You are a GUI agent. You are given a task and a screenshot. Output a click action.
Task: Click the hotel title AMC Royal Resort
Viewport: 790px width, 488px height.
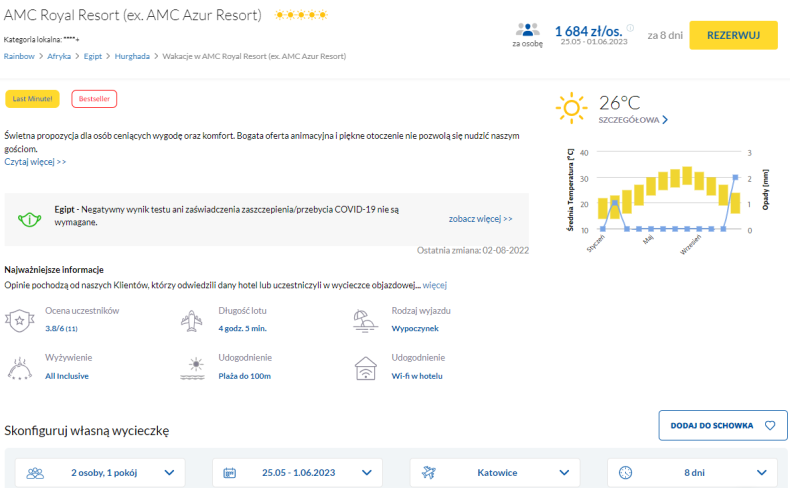click(x=133, y=15)
